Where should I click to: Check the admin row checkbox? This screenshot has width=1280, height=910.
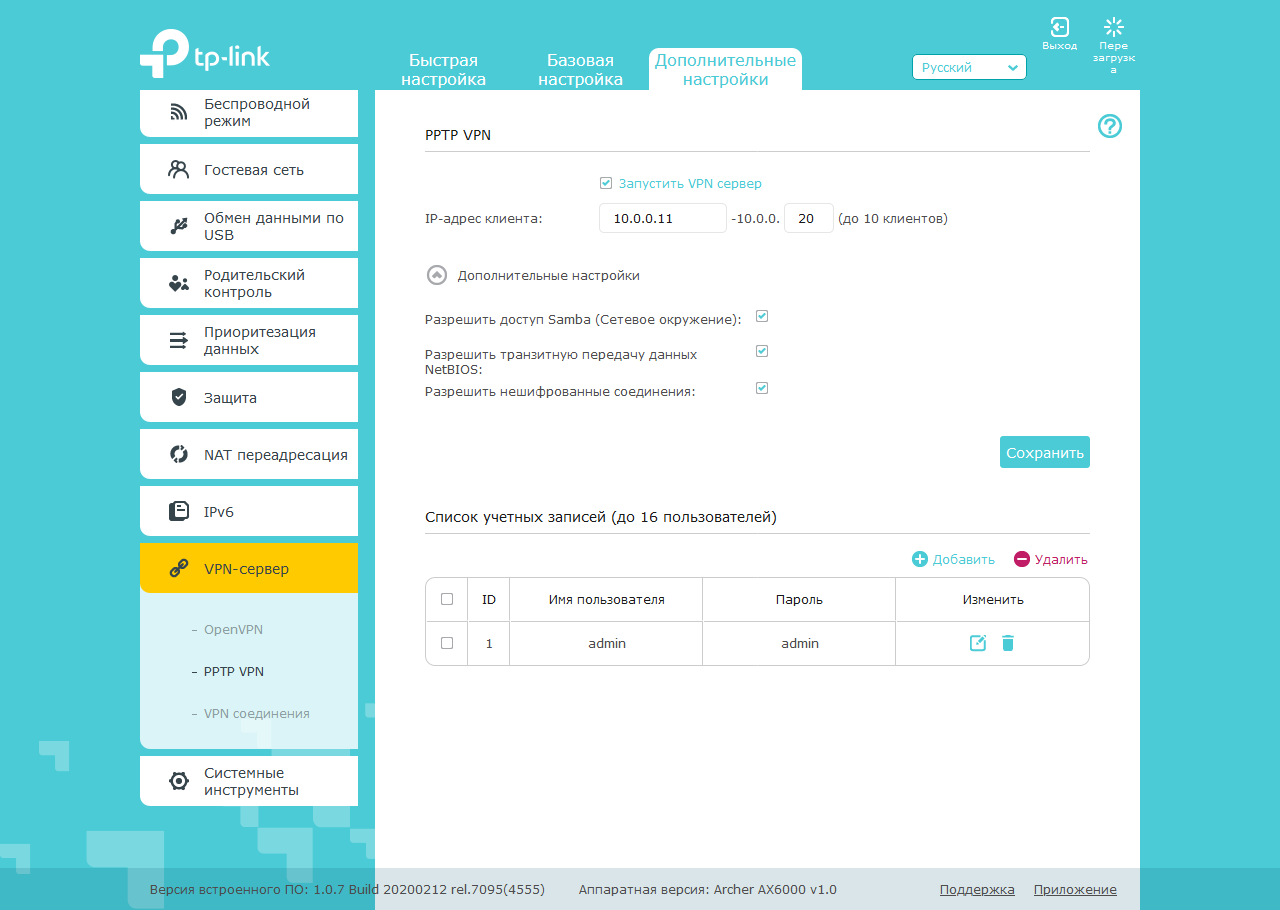tap(447, 643)
